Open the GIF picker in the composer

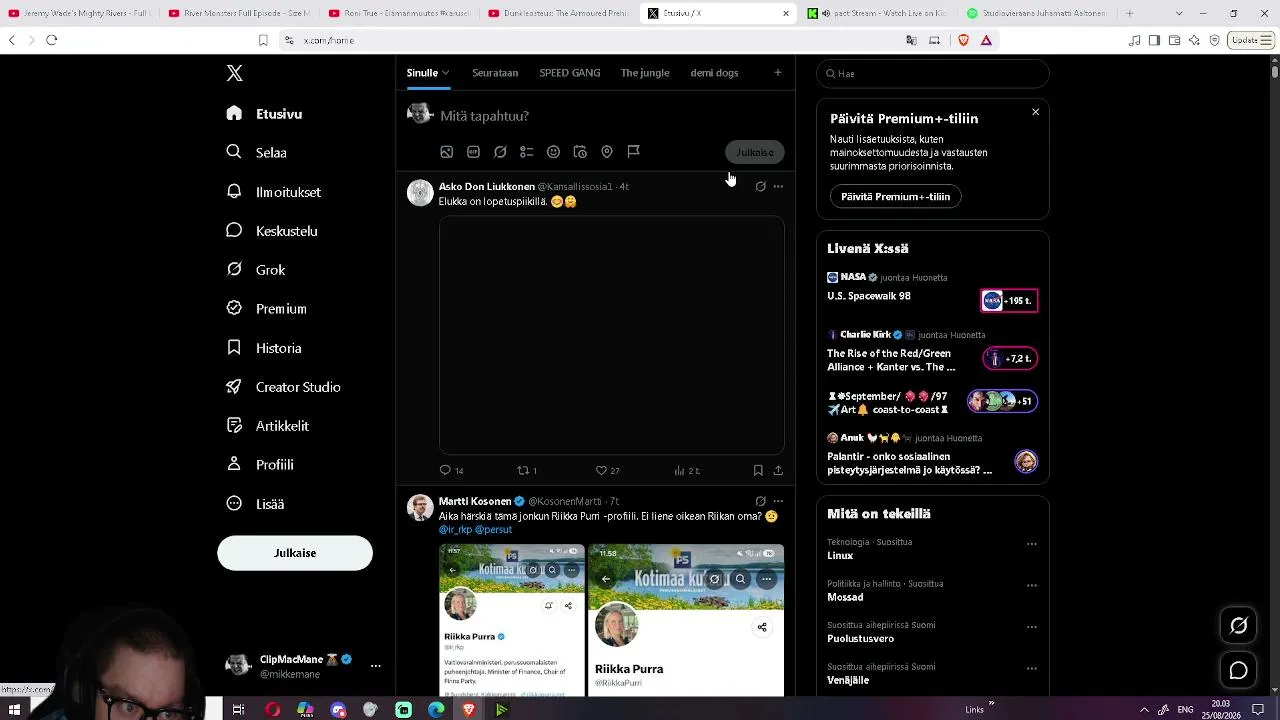tap(473, 152)
